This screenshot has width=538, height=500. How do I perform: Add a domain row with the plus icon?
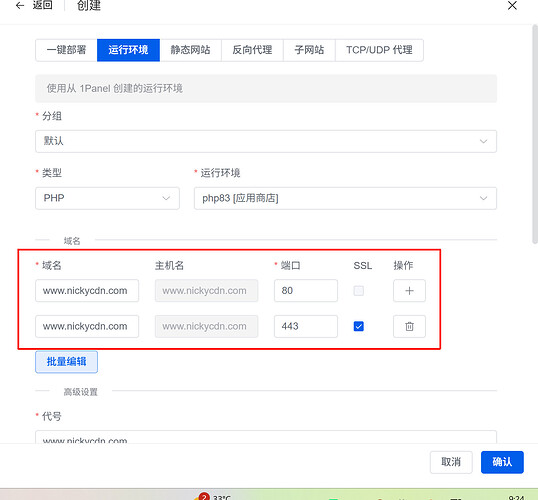pyautogui.click(x=409, y=291)
